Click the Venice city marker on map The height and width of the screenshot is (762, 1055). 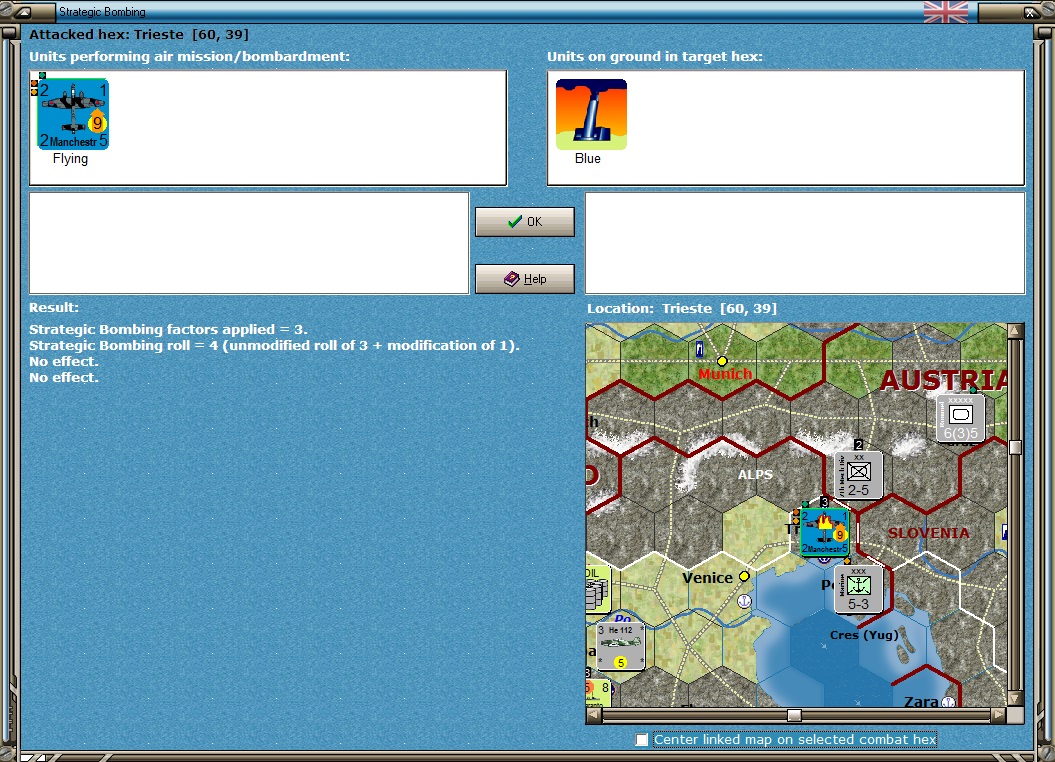(744, 576)
